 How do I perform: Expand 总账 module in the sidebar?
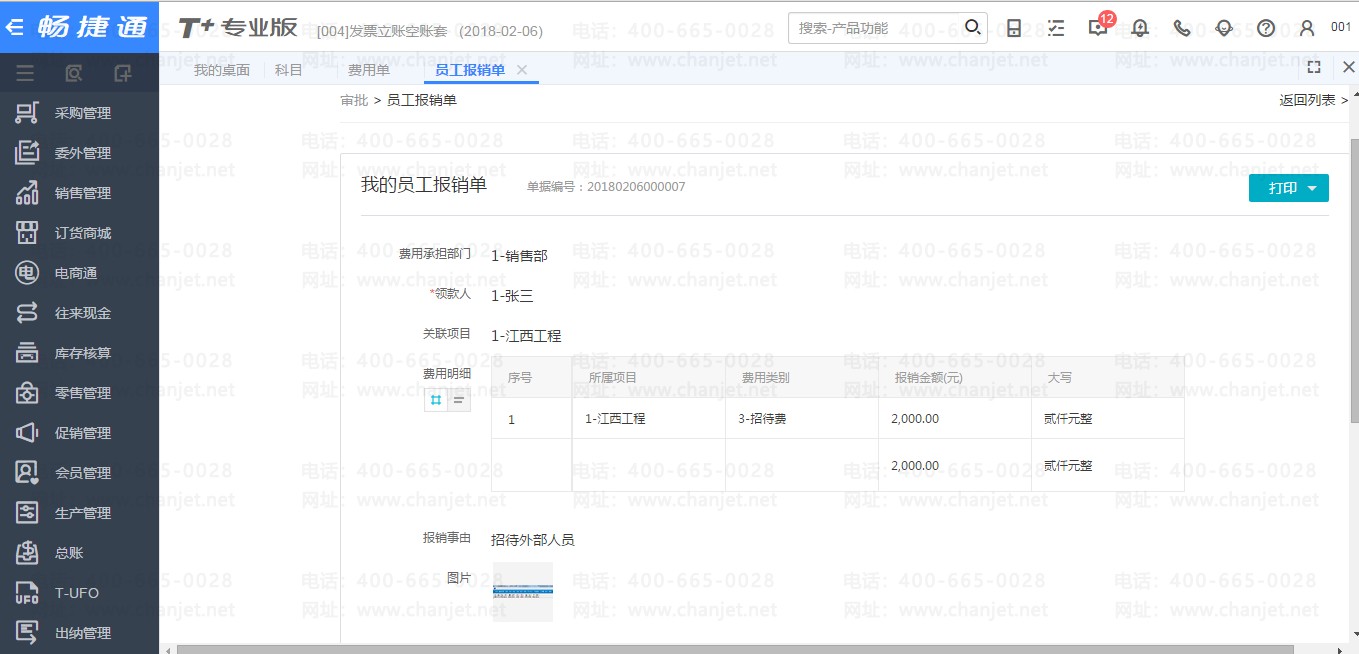[68, 553]
